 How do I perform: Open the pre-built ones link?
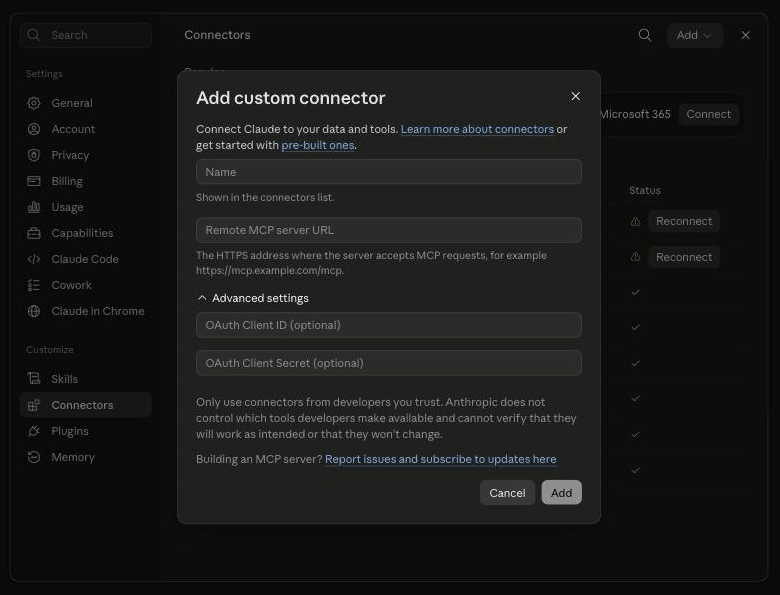click(318, 145)
